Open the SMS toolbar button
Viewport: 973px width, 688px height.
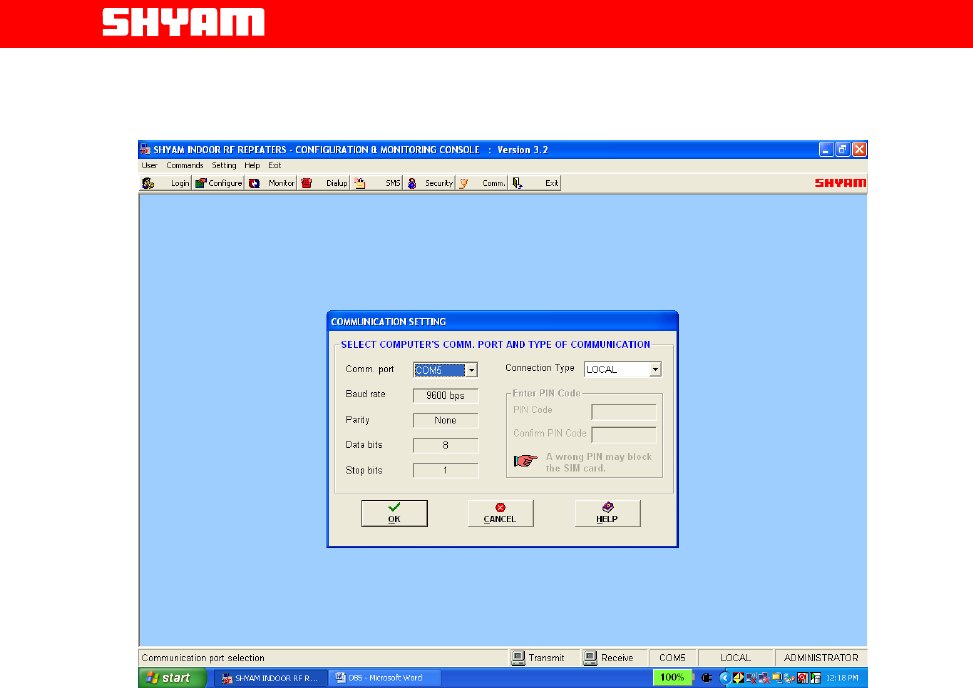[377, 183]
